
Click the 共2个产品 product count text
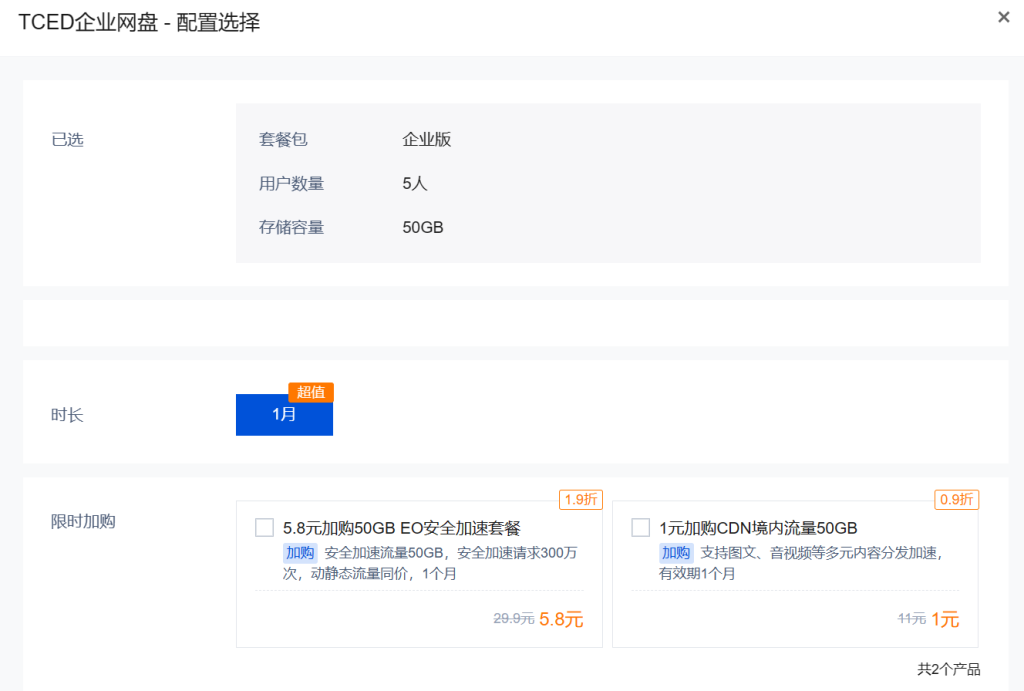click(948, 669)
